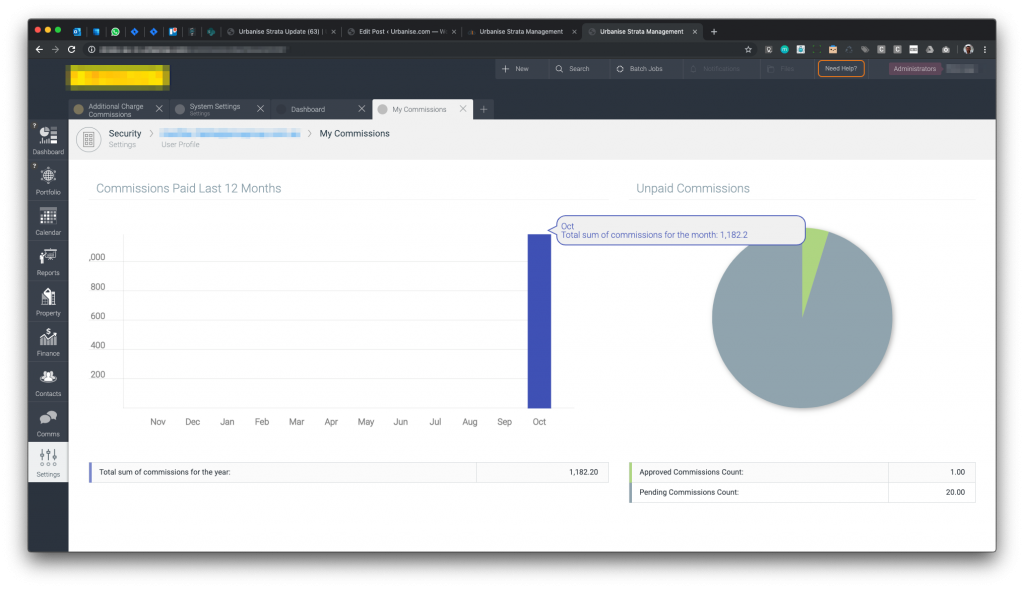Open the Reports sidebar icon
Screen dimensions: 1024x589
tap(48, 260)
